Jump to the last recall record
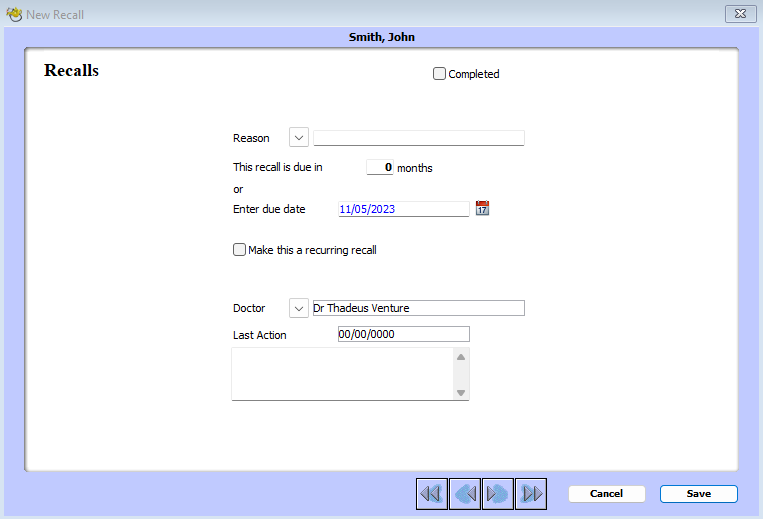Image resolution: width=763 pixels, height=519 pixels. pos(531,494)
